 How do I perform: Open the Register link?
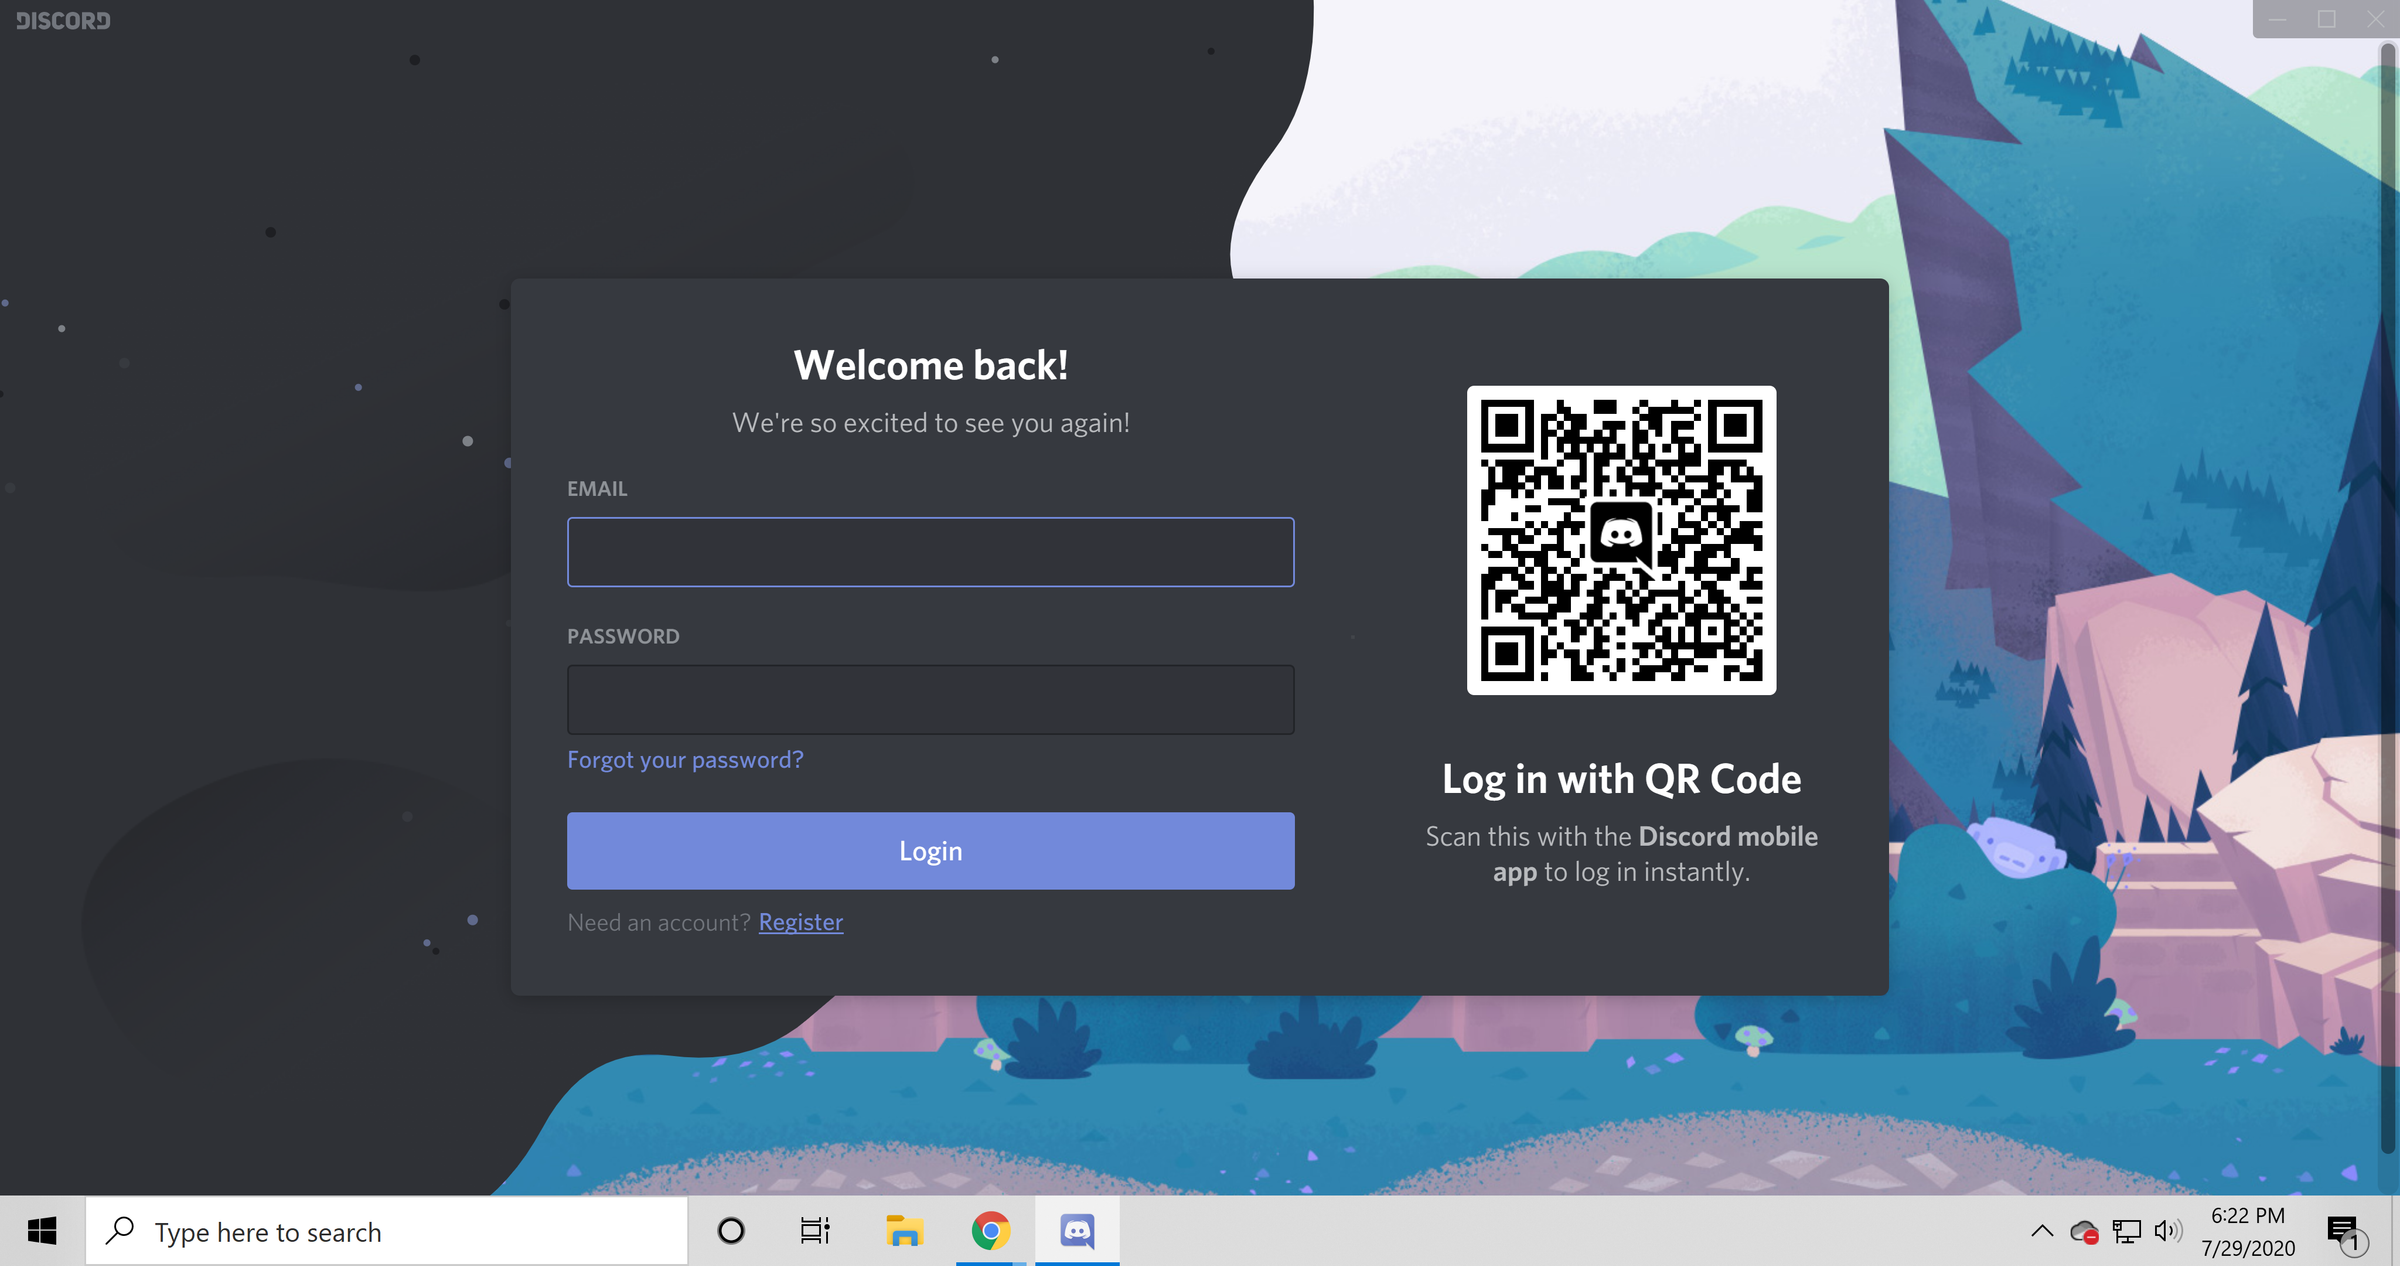800,921
